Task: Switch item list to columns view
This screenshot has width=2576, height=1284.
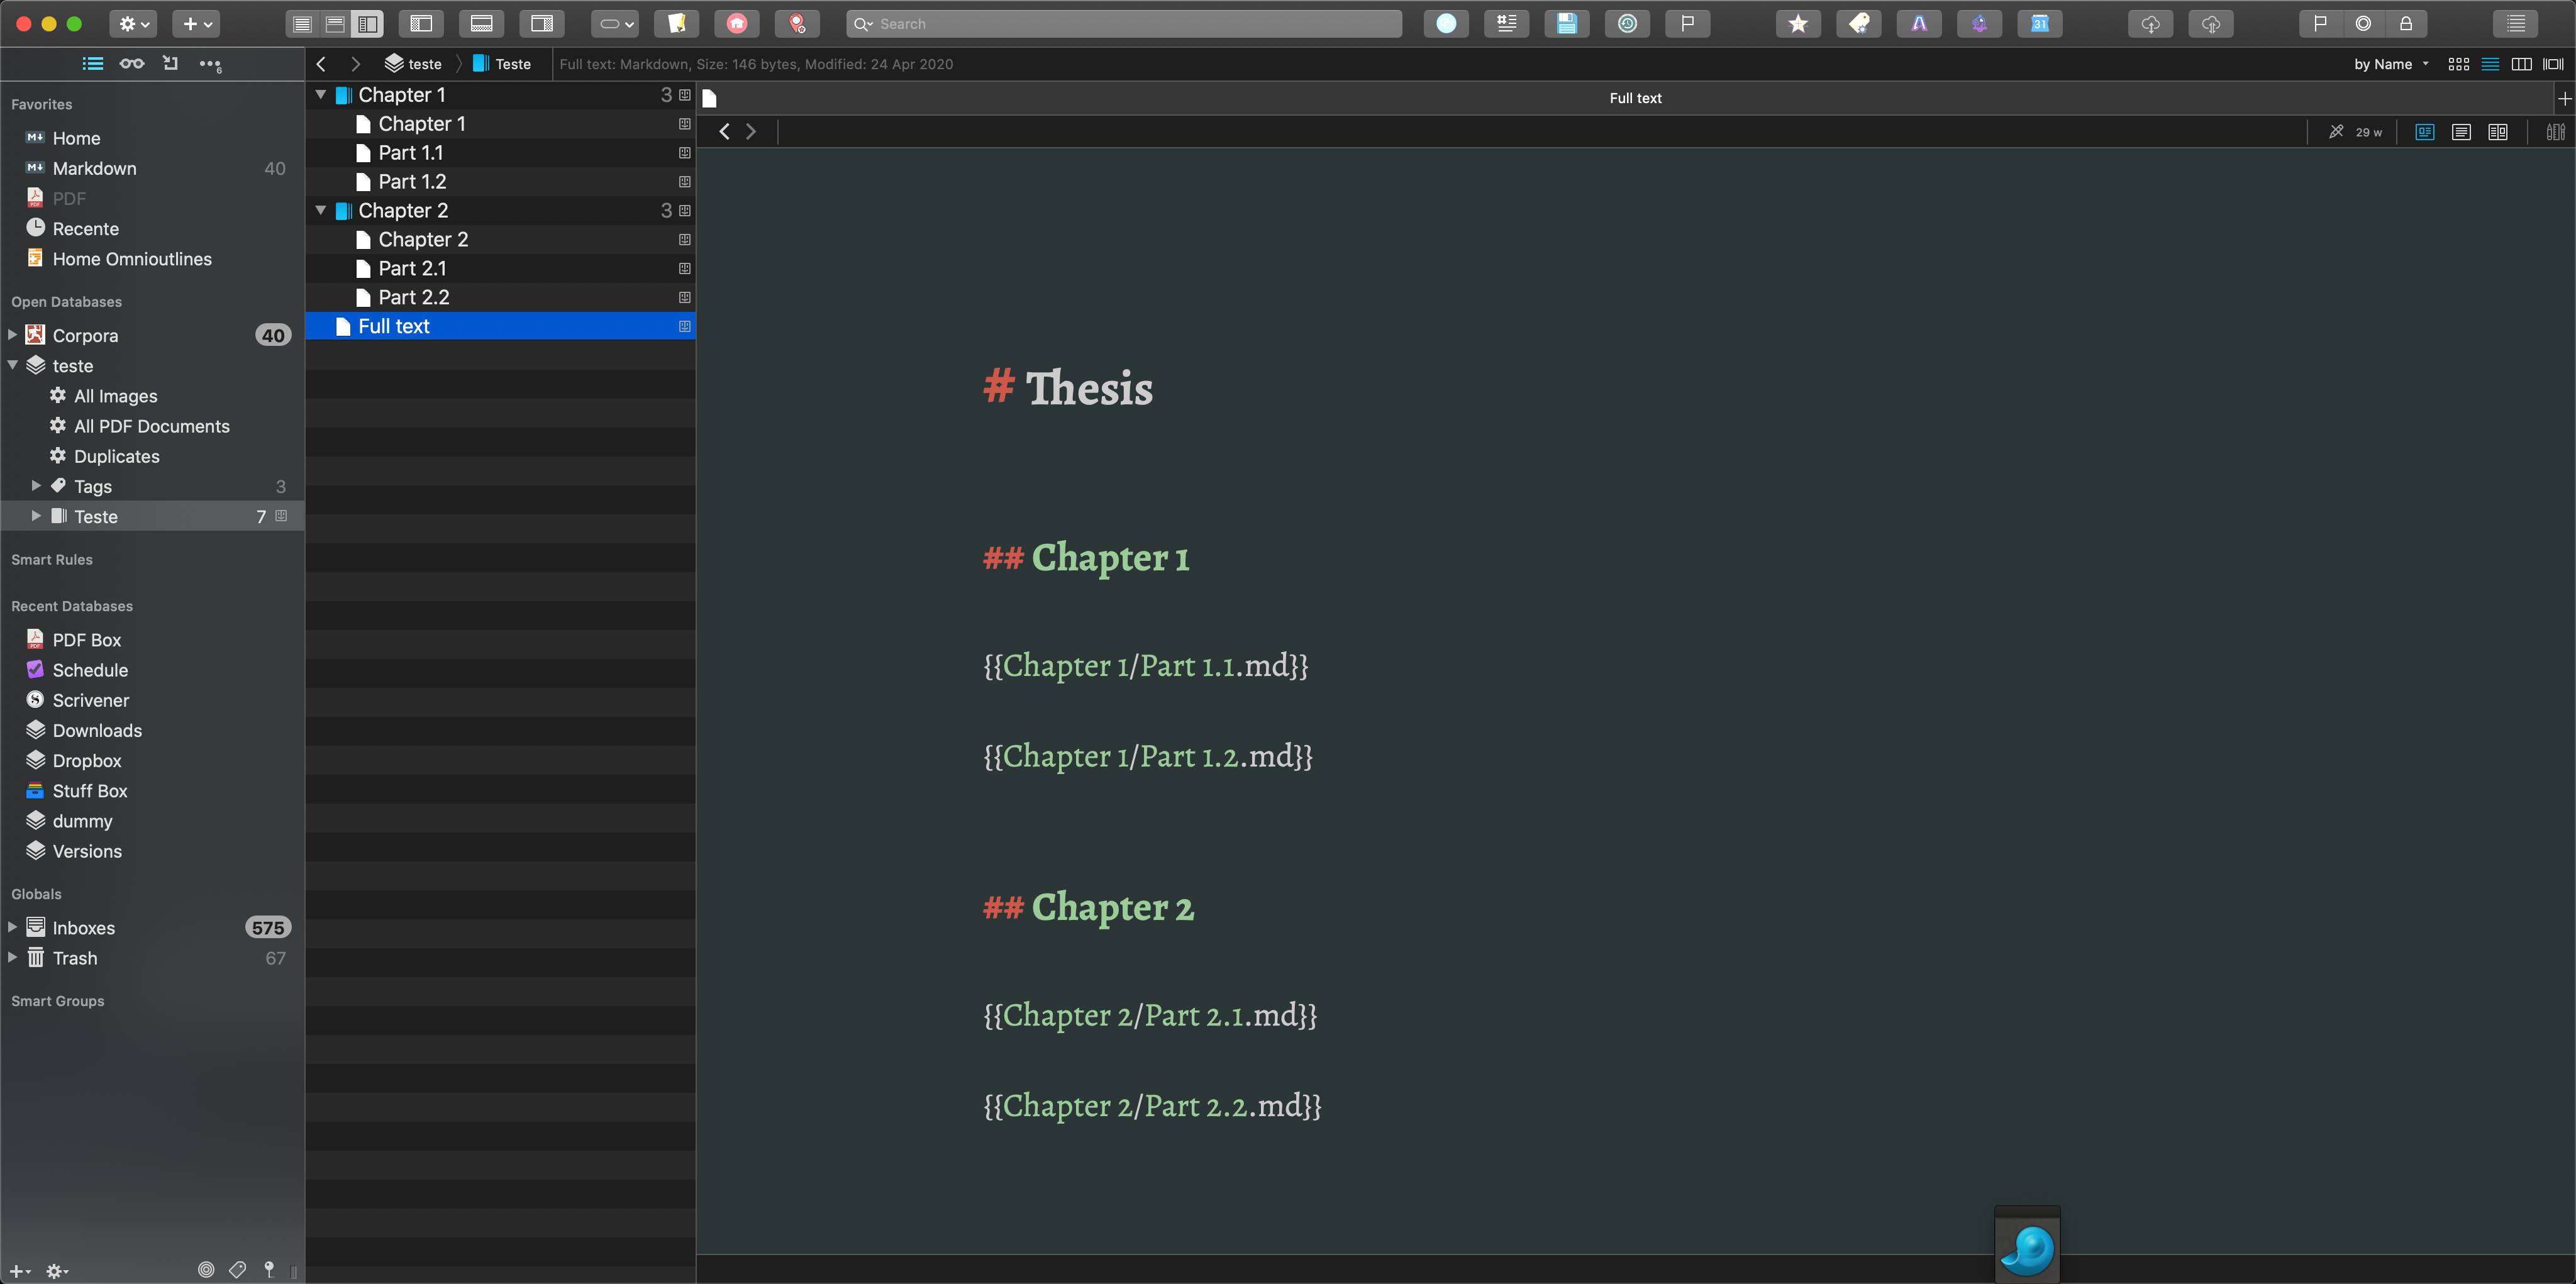Action: tap(2522, 64)
